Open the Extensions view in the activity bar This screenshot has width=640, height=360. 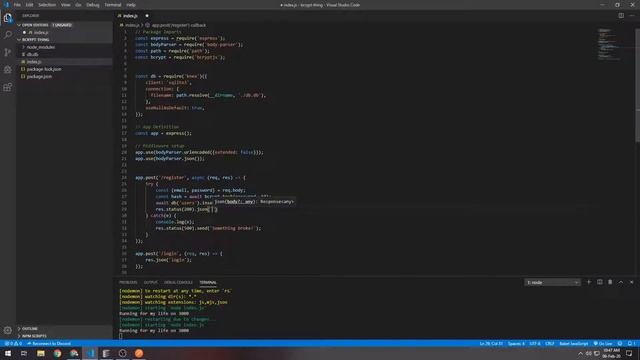tap(8, 87)
